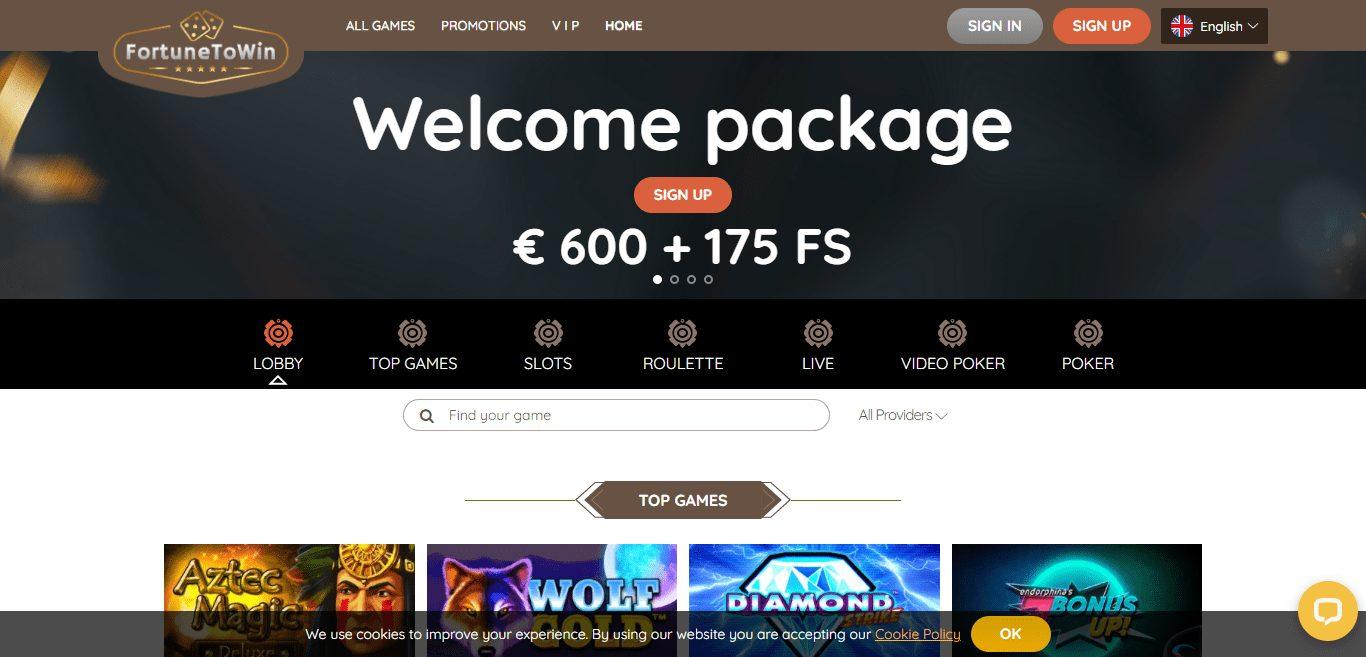1366x657 pixels.
Task: Click the SIGN IN button
Action: [995, 26]
